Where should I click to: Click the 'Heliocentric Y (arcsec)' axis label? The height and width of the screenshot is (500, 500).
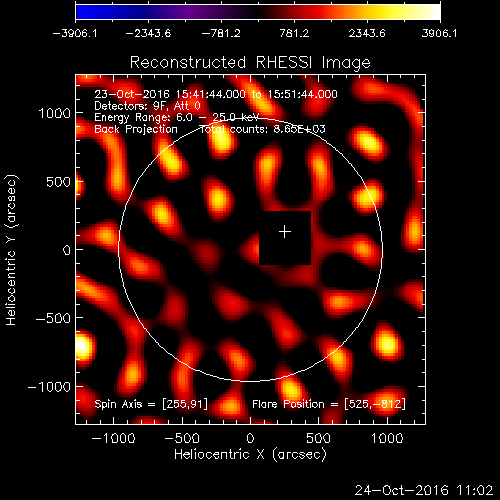tap(11, 250)
